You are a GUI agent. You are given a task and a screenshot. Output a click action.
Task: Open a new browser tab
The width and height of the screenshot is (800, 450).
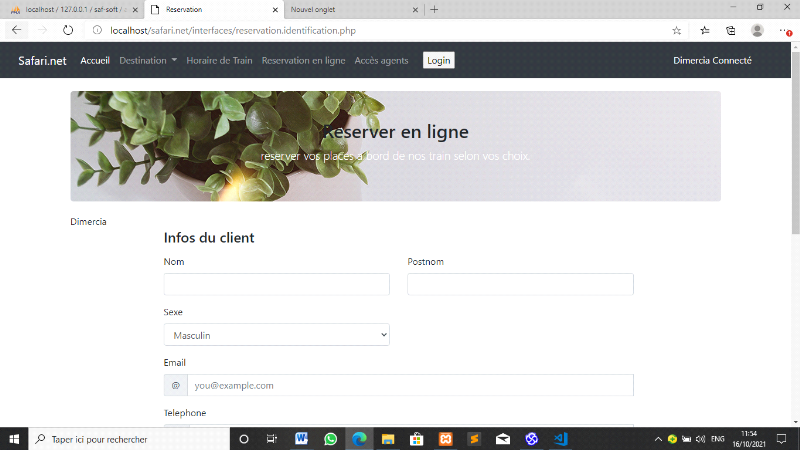434,9
